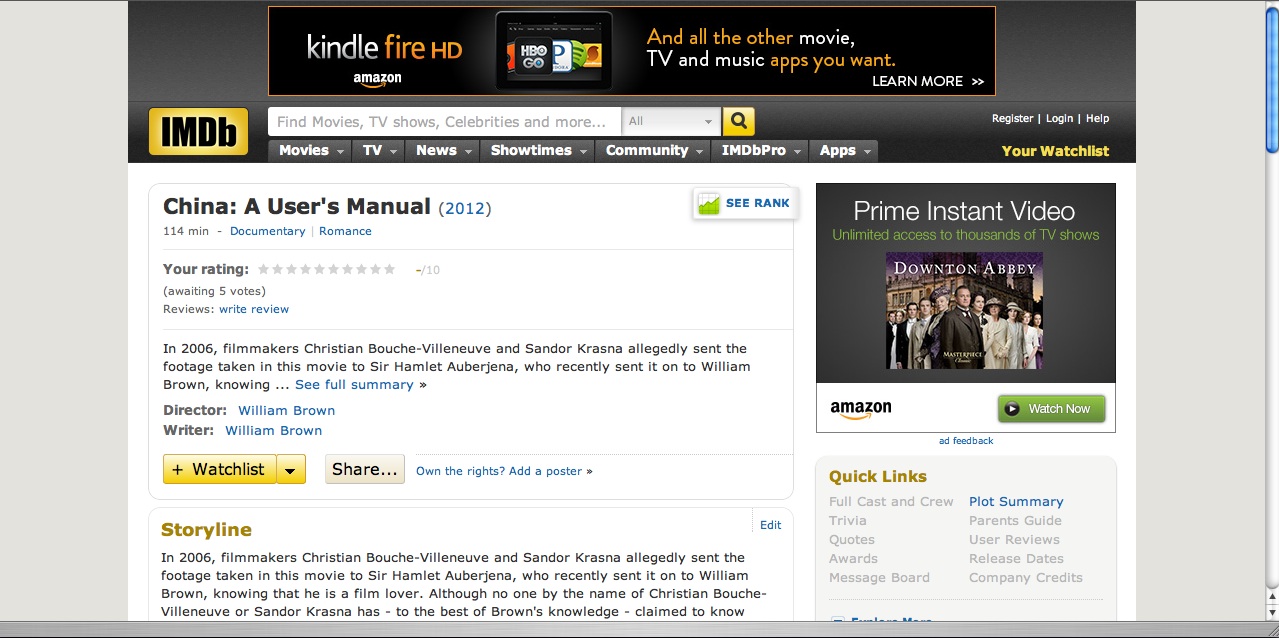This screenshot has width=1279, height=638.
Task: Open the Downton Abbey poster thumbnail
Action: click(x=964, y=311)
